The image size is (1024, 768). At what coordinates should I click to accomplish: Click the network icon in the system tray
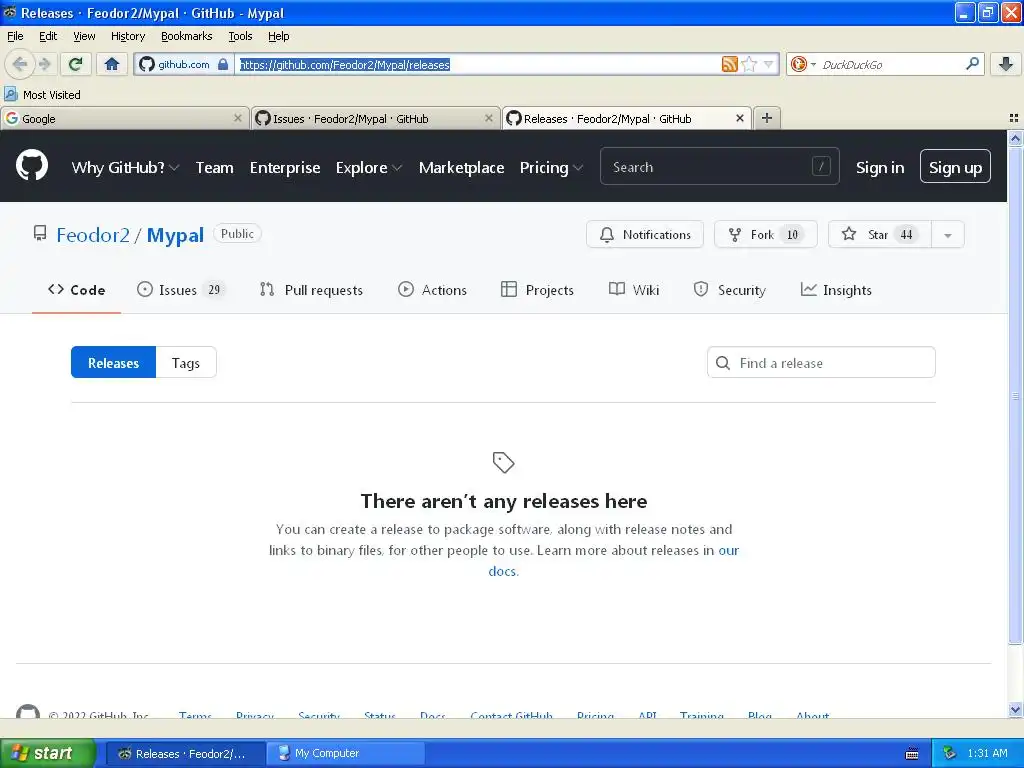[950, 753]
